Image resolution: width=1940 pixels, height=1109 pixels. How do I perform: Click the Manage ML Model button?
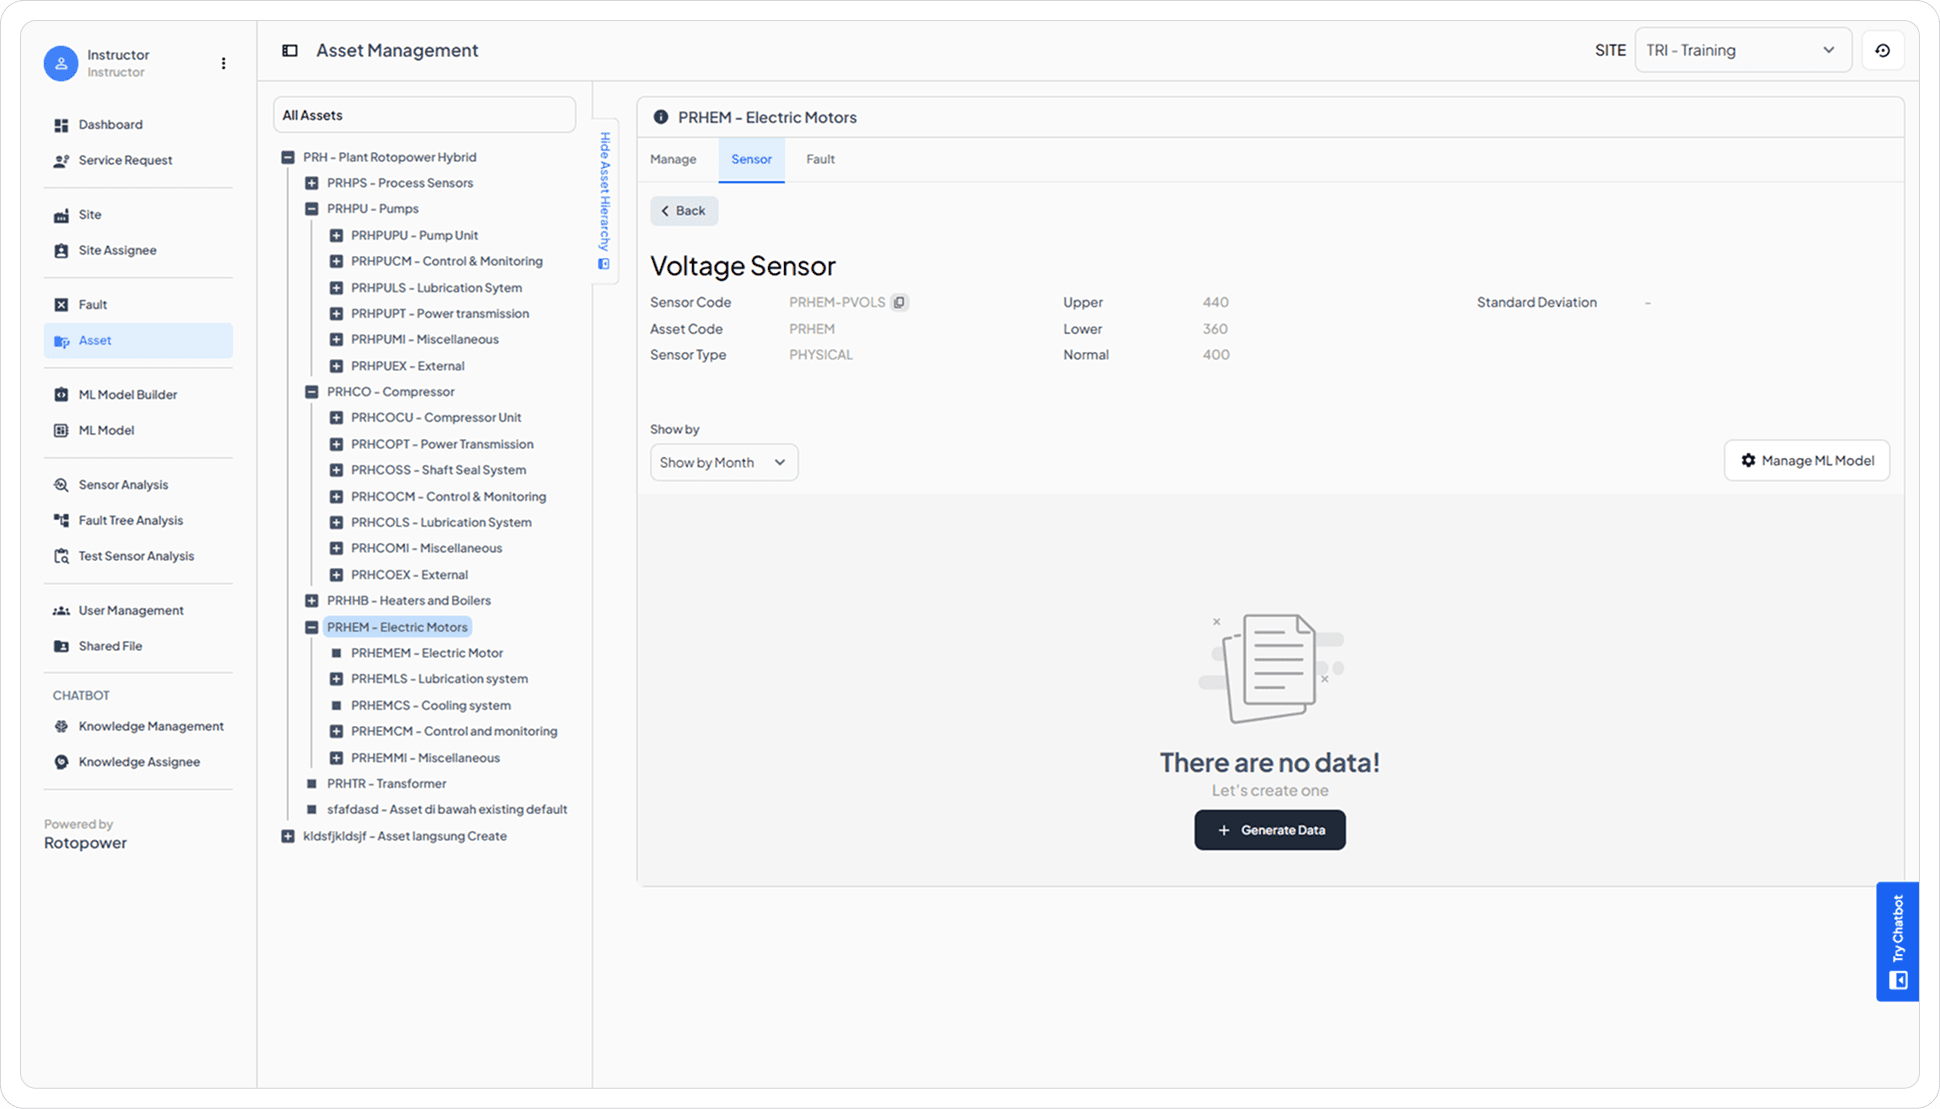click(1806, 461)
